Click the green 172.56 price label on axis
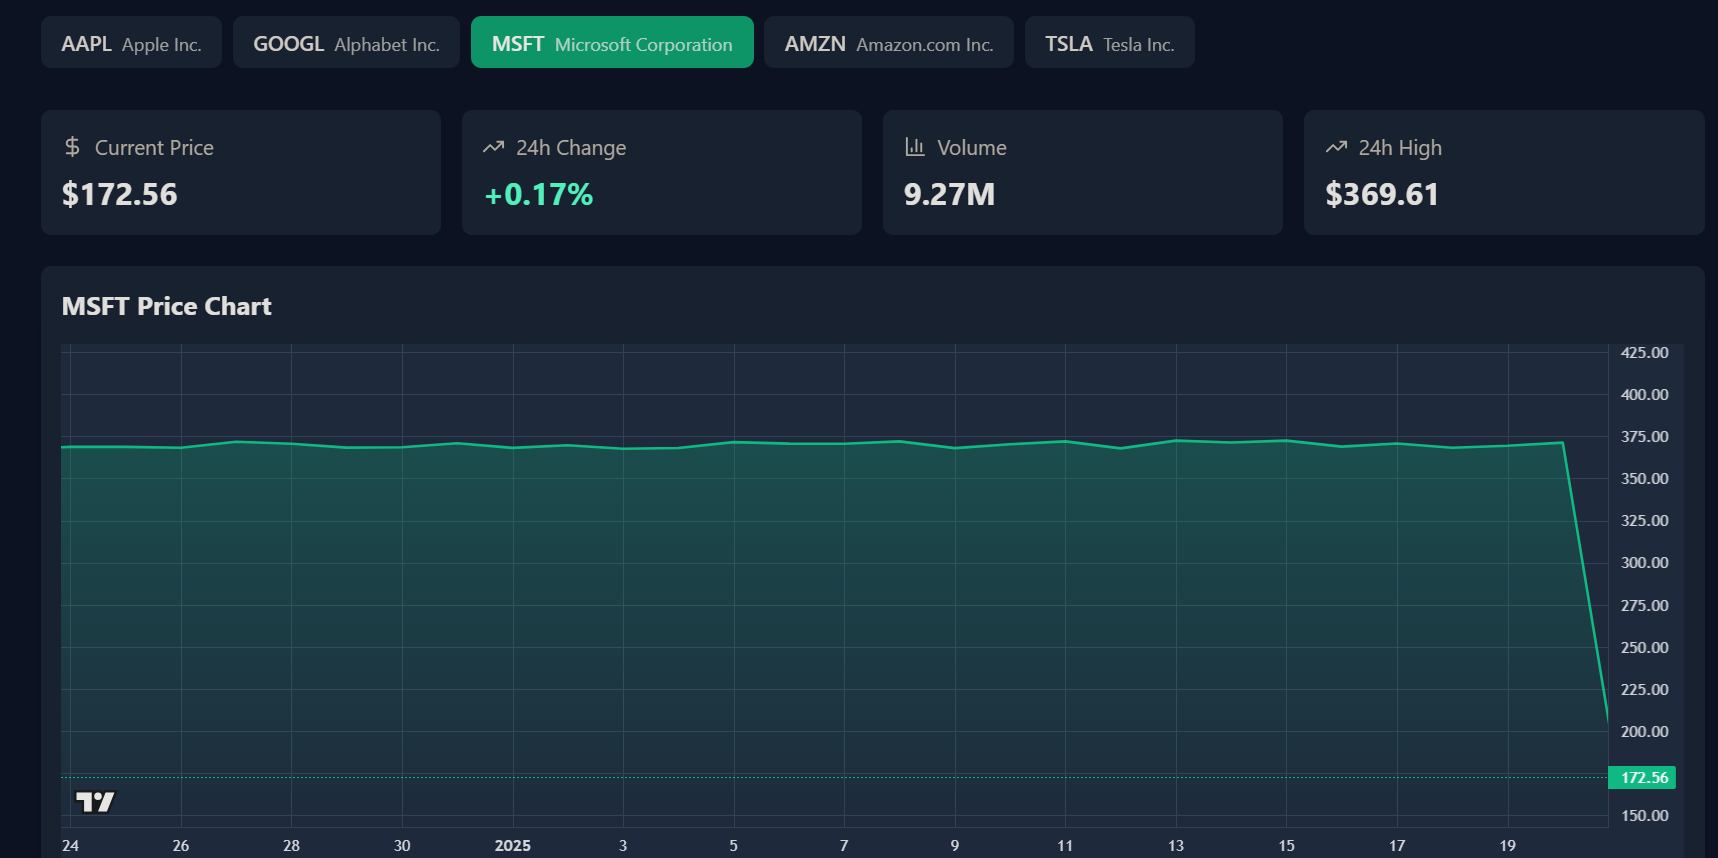The width and height of the screenshot is (1718, 858). point(1642,777)
